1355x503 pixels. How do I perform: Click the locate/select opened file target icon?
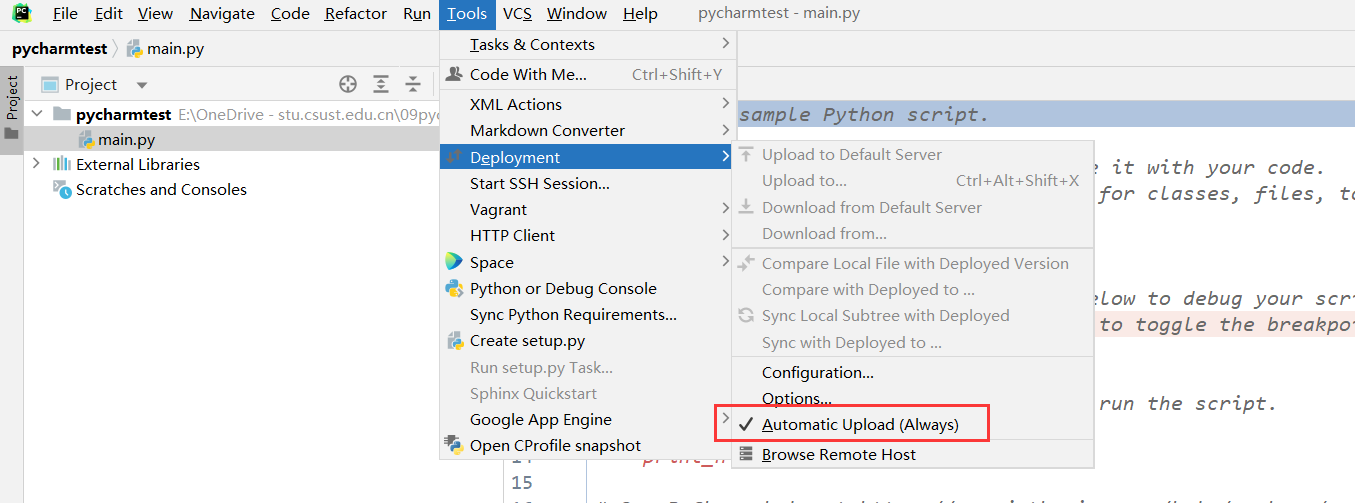348,84
